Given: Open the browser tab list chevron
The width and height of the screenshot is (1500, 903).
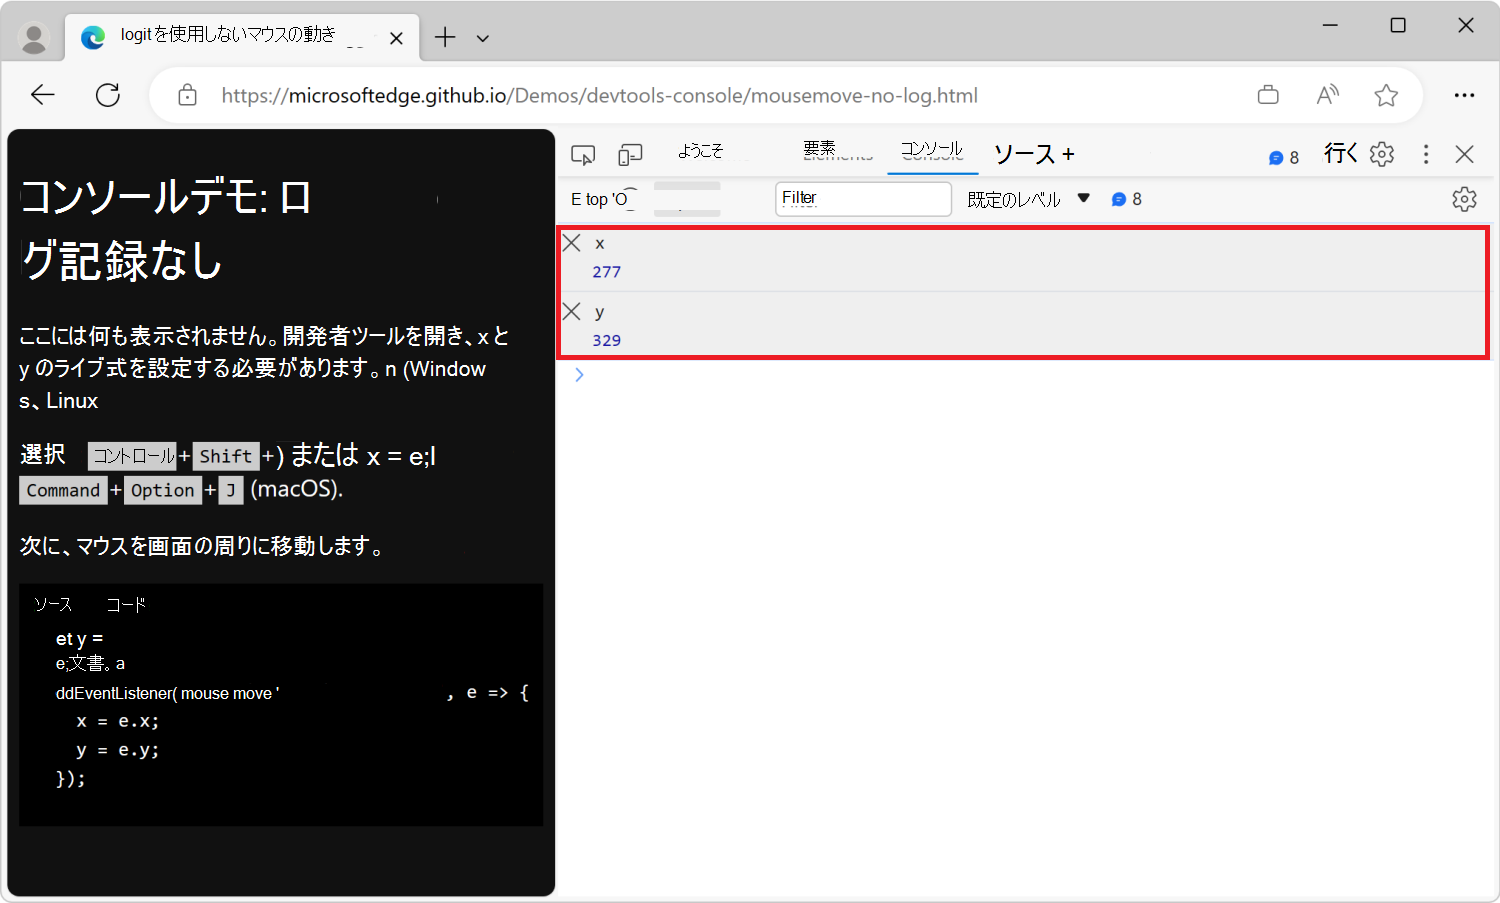Looking at the screenshot, I should pos(482,37).
